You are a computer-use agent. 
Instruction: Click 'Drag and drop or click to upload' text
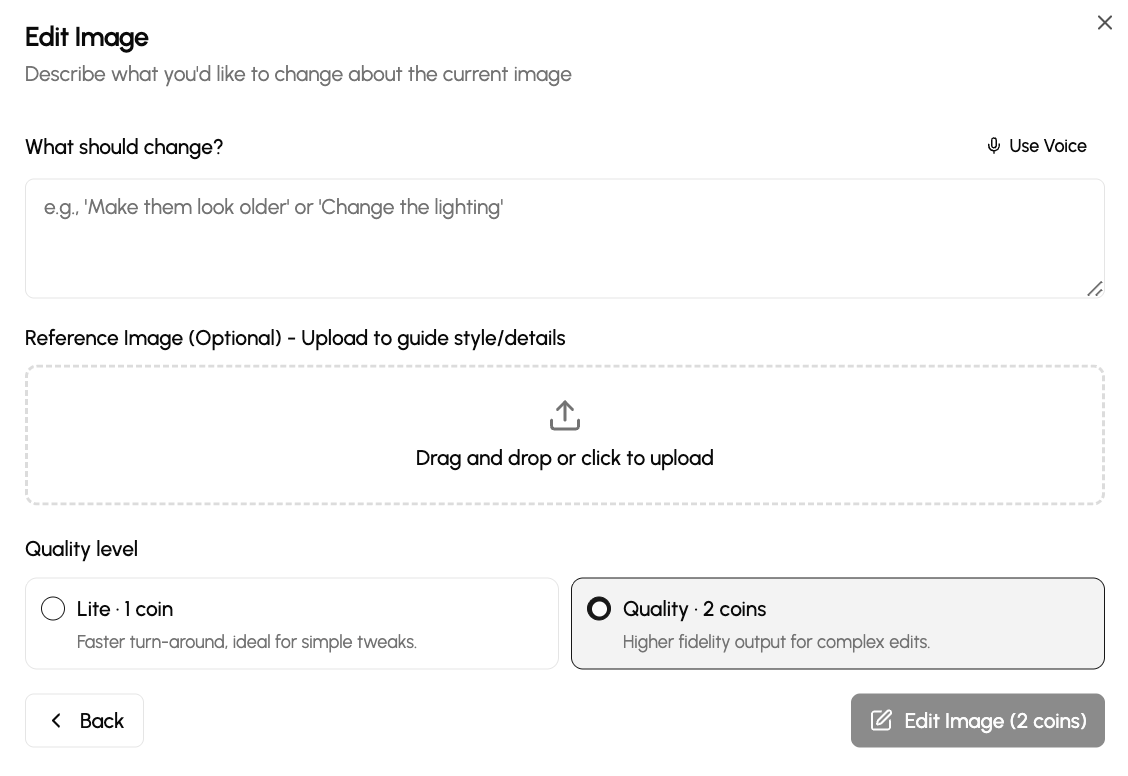[x=564, y=458]
